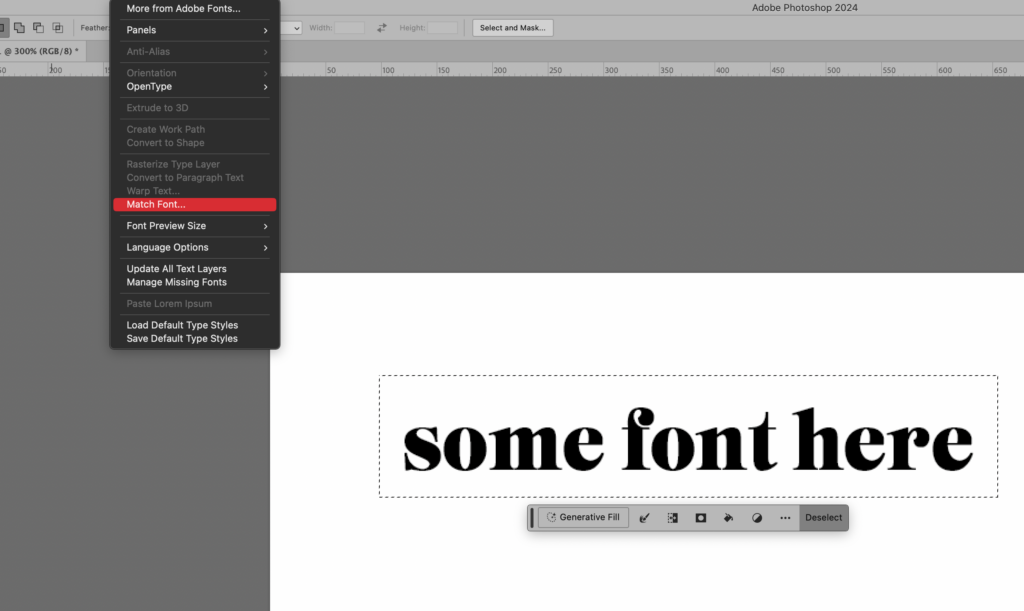The width and height of the screenshot is (1024, 611).
Task: Click the Generative Fill button
Action: tap(582, 517)
